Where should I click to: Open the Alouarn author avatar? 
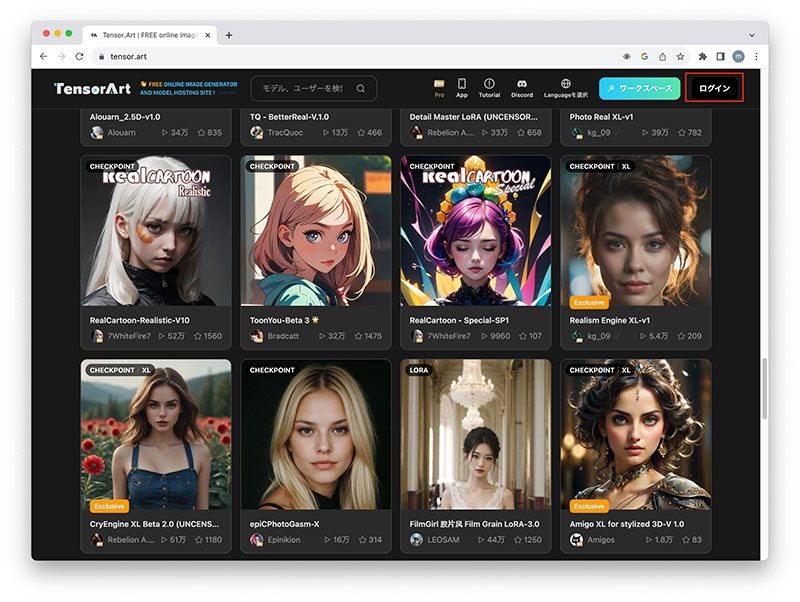96,133
